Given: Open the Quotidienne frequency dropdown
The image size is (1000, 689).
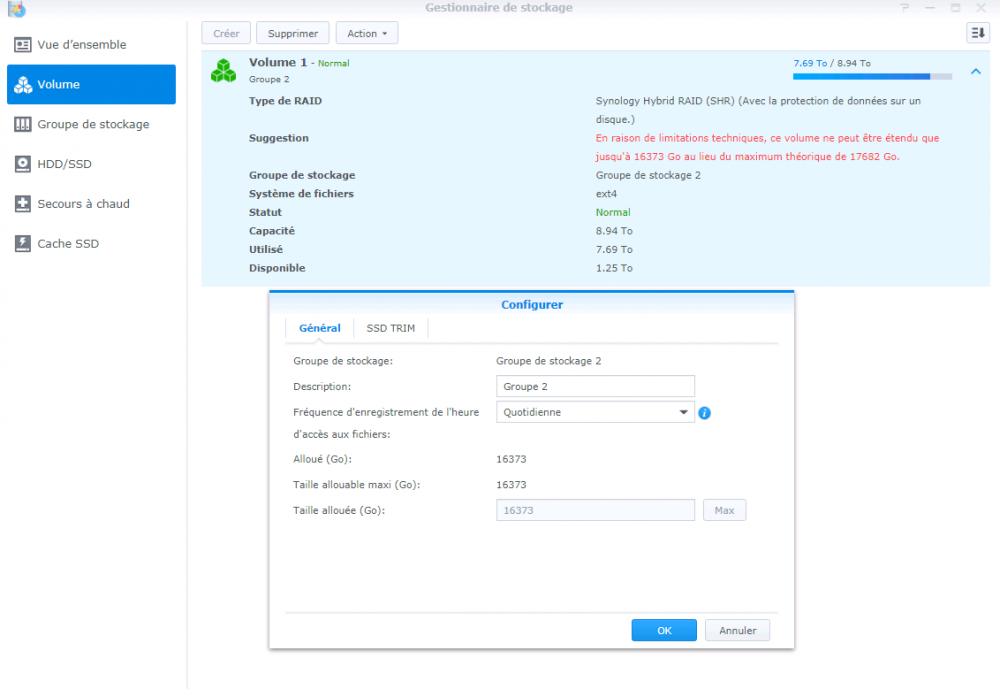Looking at the screenshot, I should pyautogui.click(x=595, y=412).
